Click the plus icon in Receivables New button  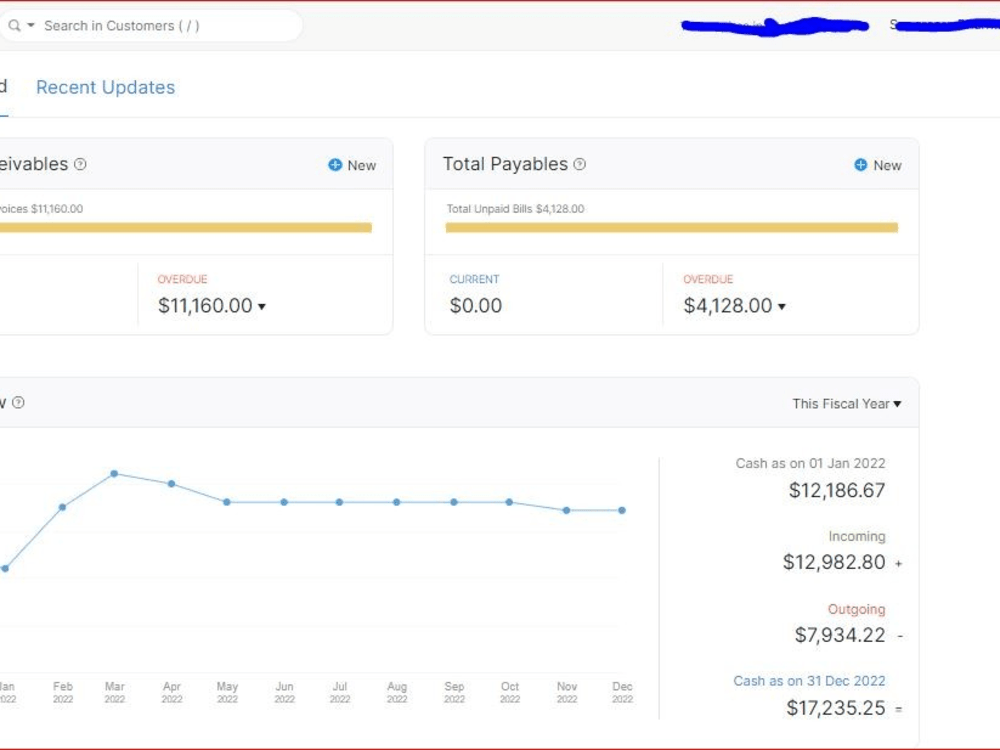click(335, 164)
